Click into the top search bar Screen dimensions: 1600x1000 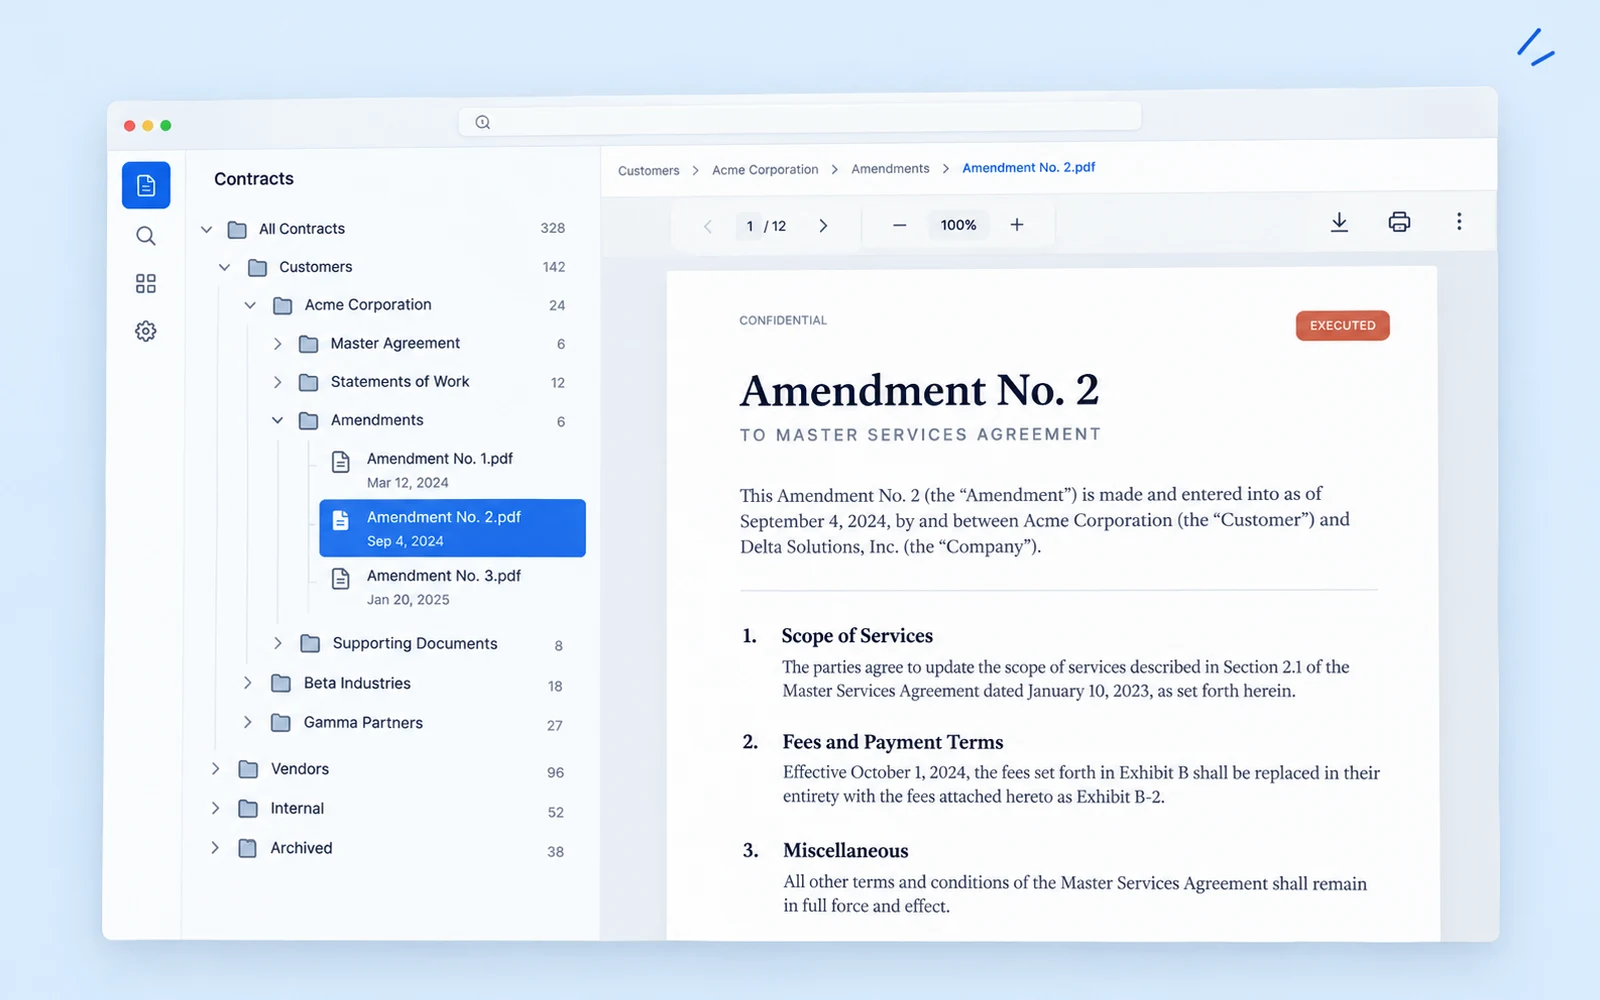(800, 120)
